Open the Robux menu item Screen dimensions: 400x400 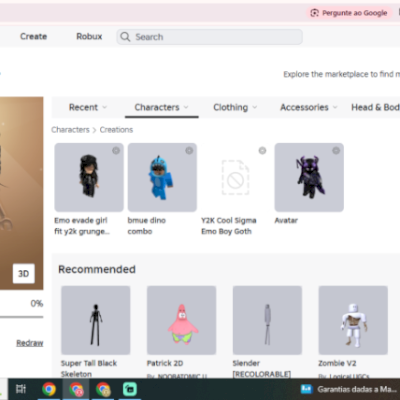tap(89, 36)
